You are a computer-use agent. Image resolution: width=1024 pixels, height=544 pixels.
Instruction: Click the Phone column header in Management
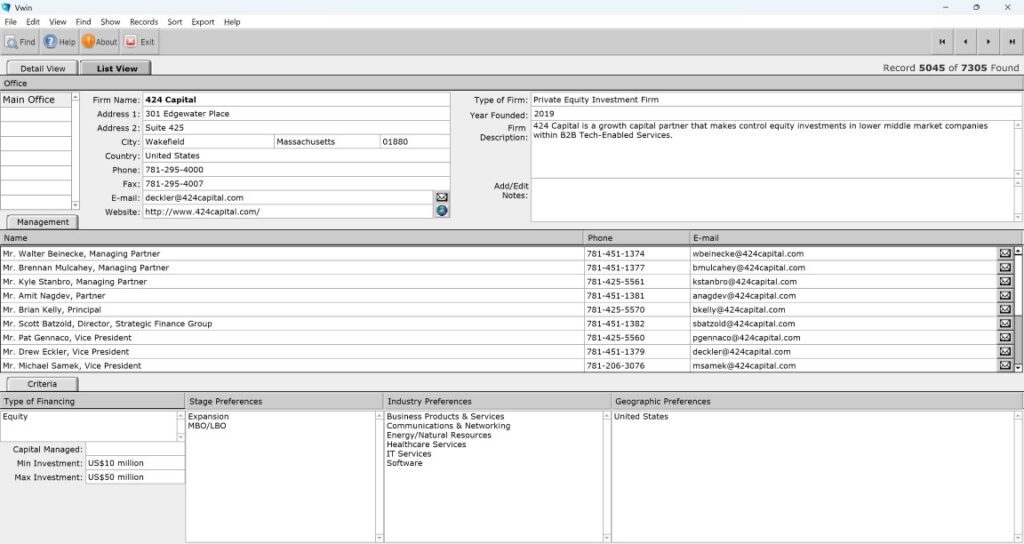click(637, 238)
